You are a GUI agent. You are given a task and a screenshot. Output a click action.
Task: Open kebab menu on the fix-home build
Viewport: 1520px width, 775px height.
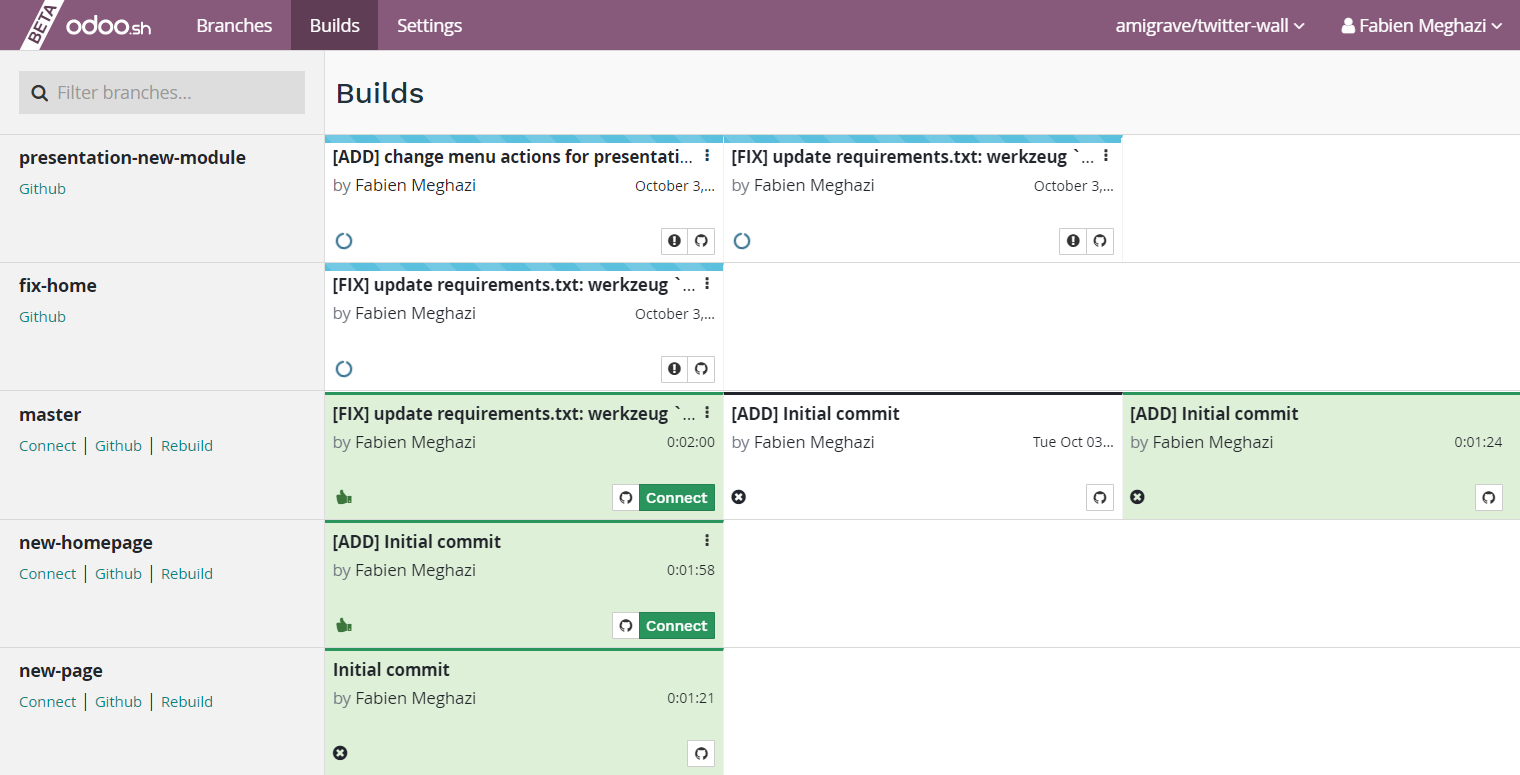(707, 284)
